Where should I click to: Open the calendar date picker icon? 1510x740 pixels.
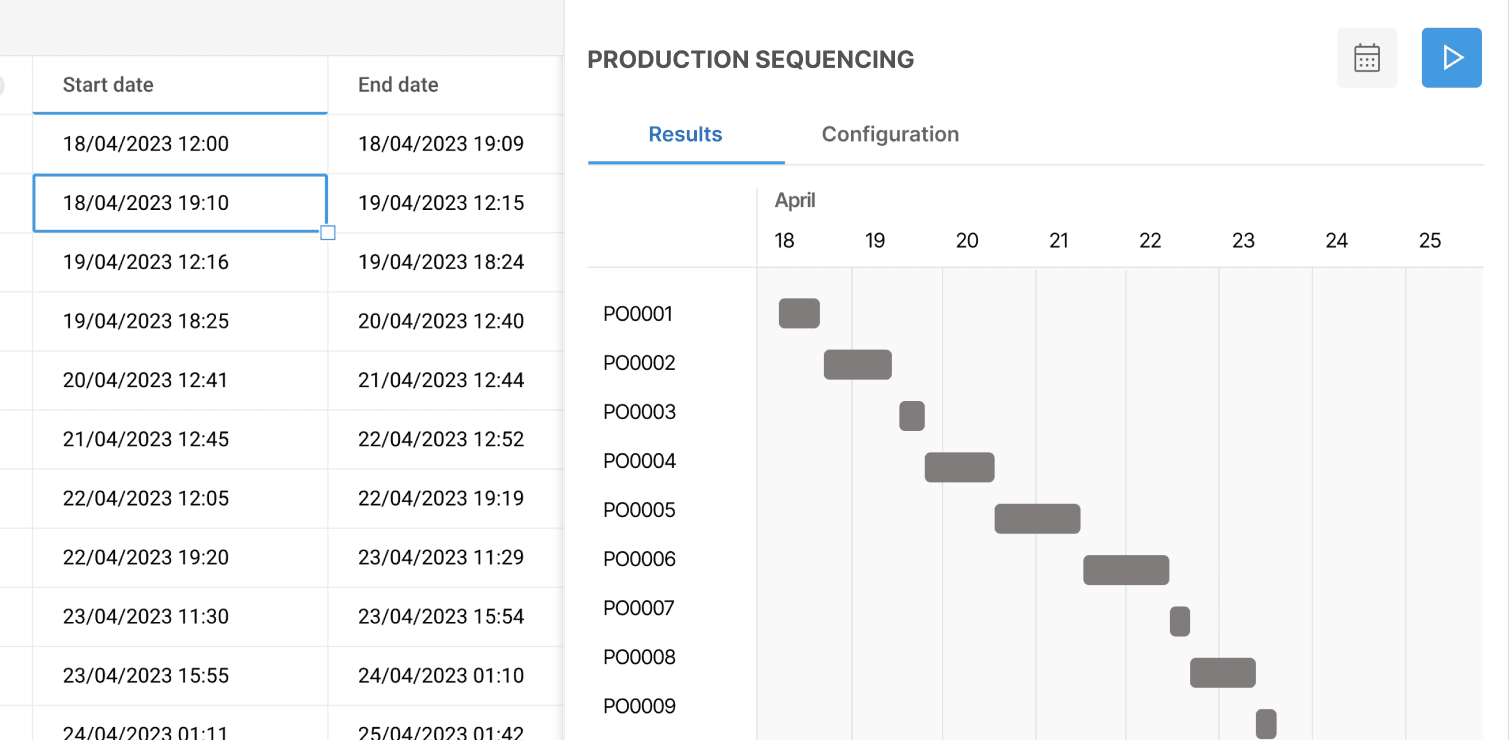click(x=1367, y=58)
